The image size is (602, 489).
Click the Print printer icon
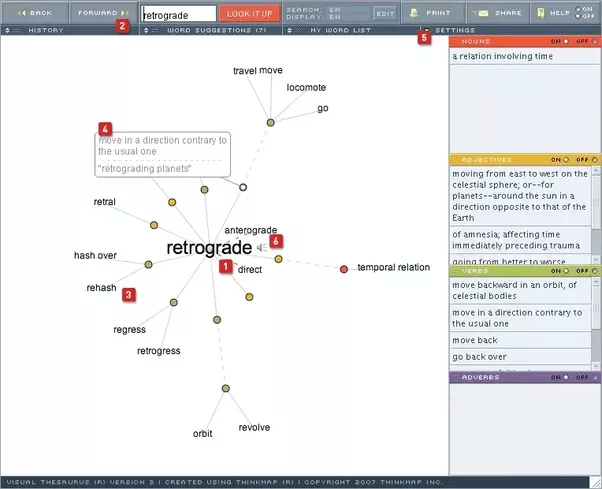coord(414,13)
